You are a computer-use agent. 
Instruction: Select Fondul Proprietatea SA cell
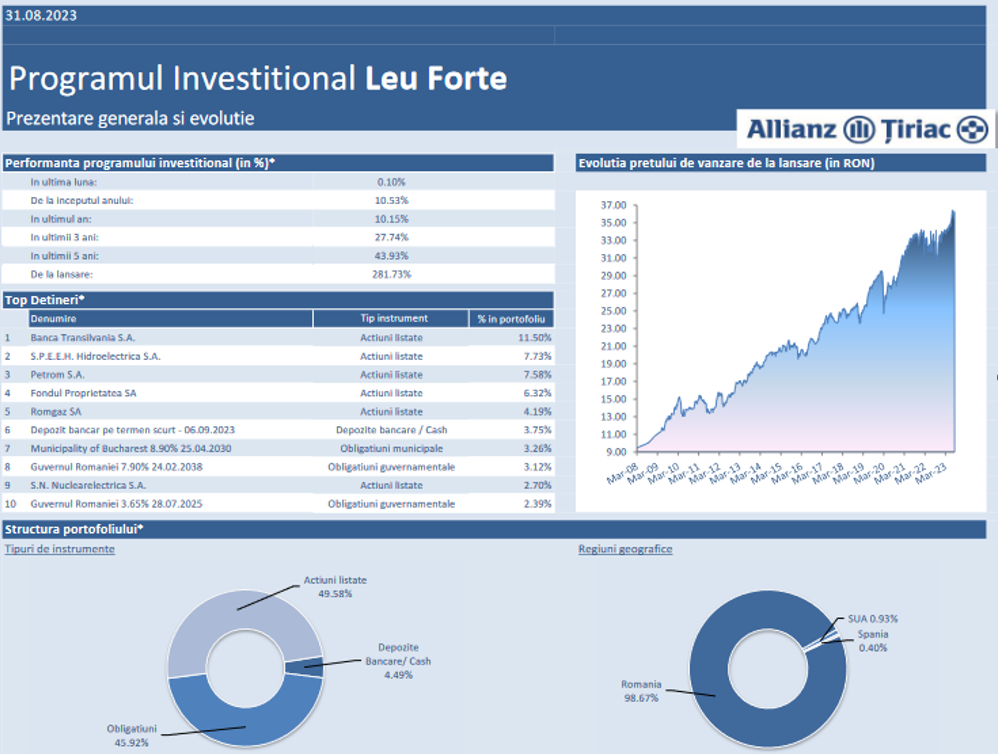click(x=83, y=393)
